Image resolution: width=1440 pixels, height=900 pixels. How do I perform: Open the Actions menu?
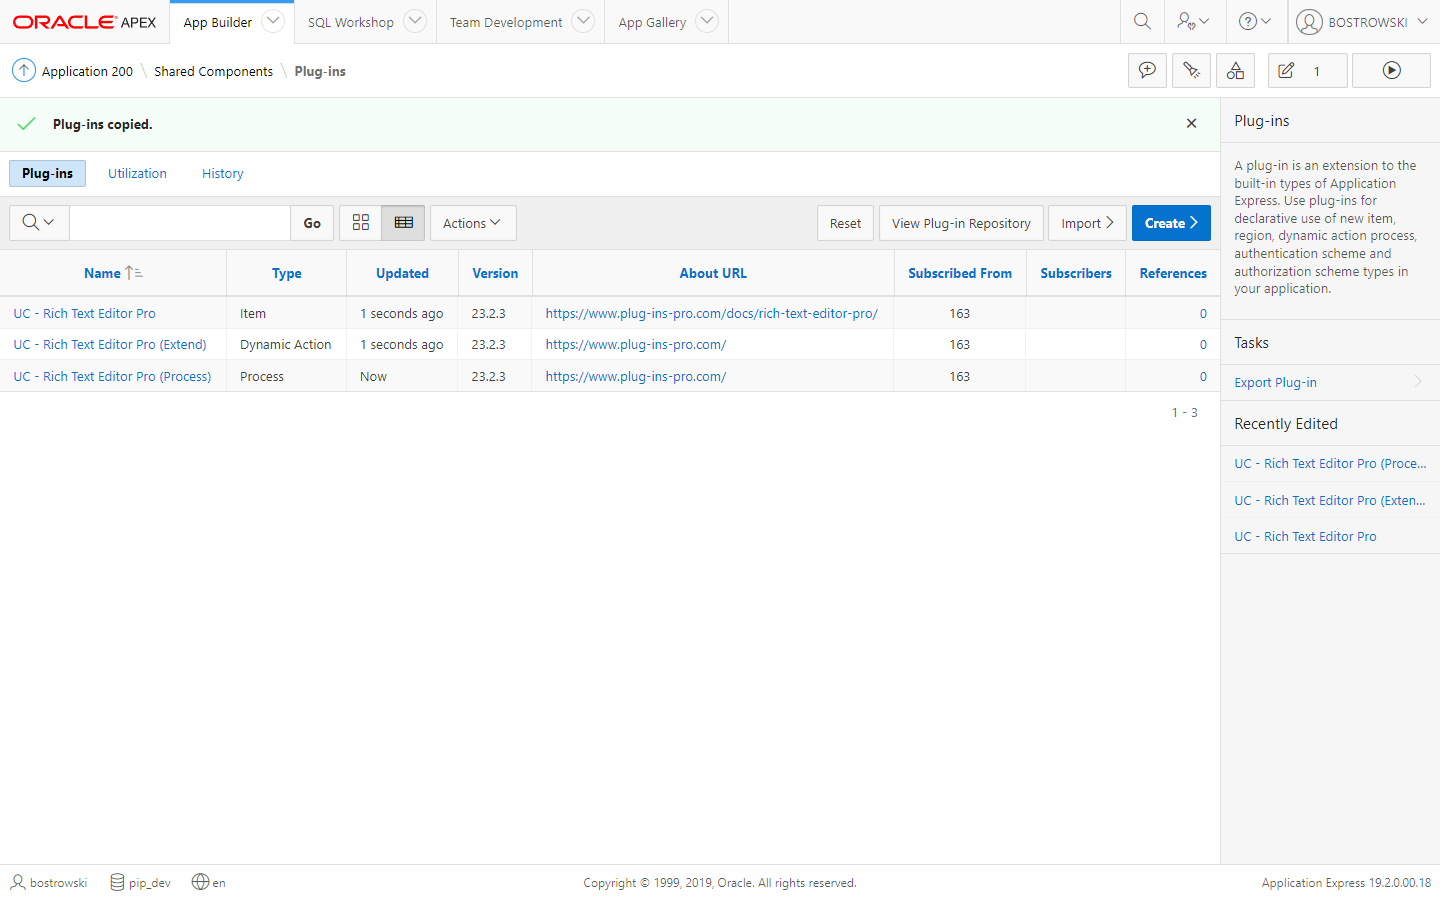[473, 223]
